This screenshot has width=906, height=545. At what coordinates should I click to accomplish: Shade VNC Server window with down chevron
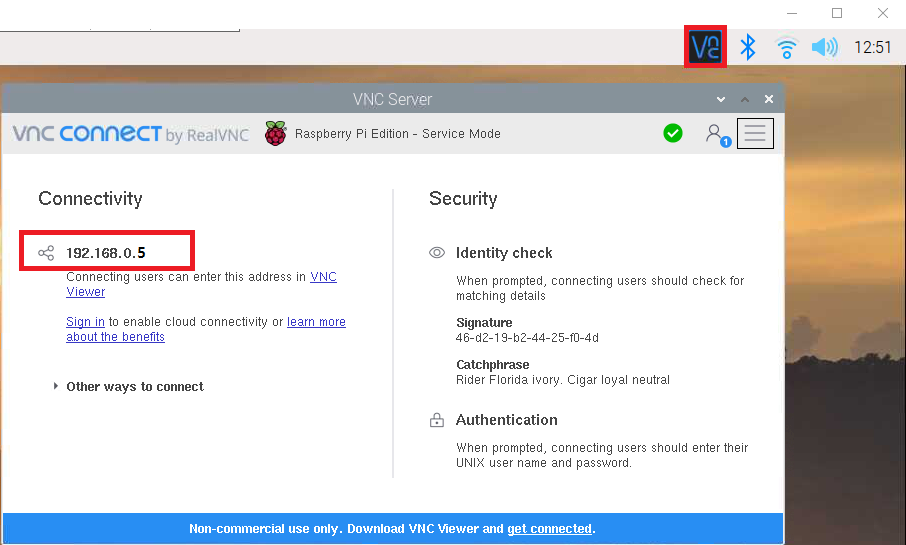[x=721, y=99]
